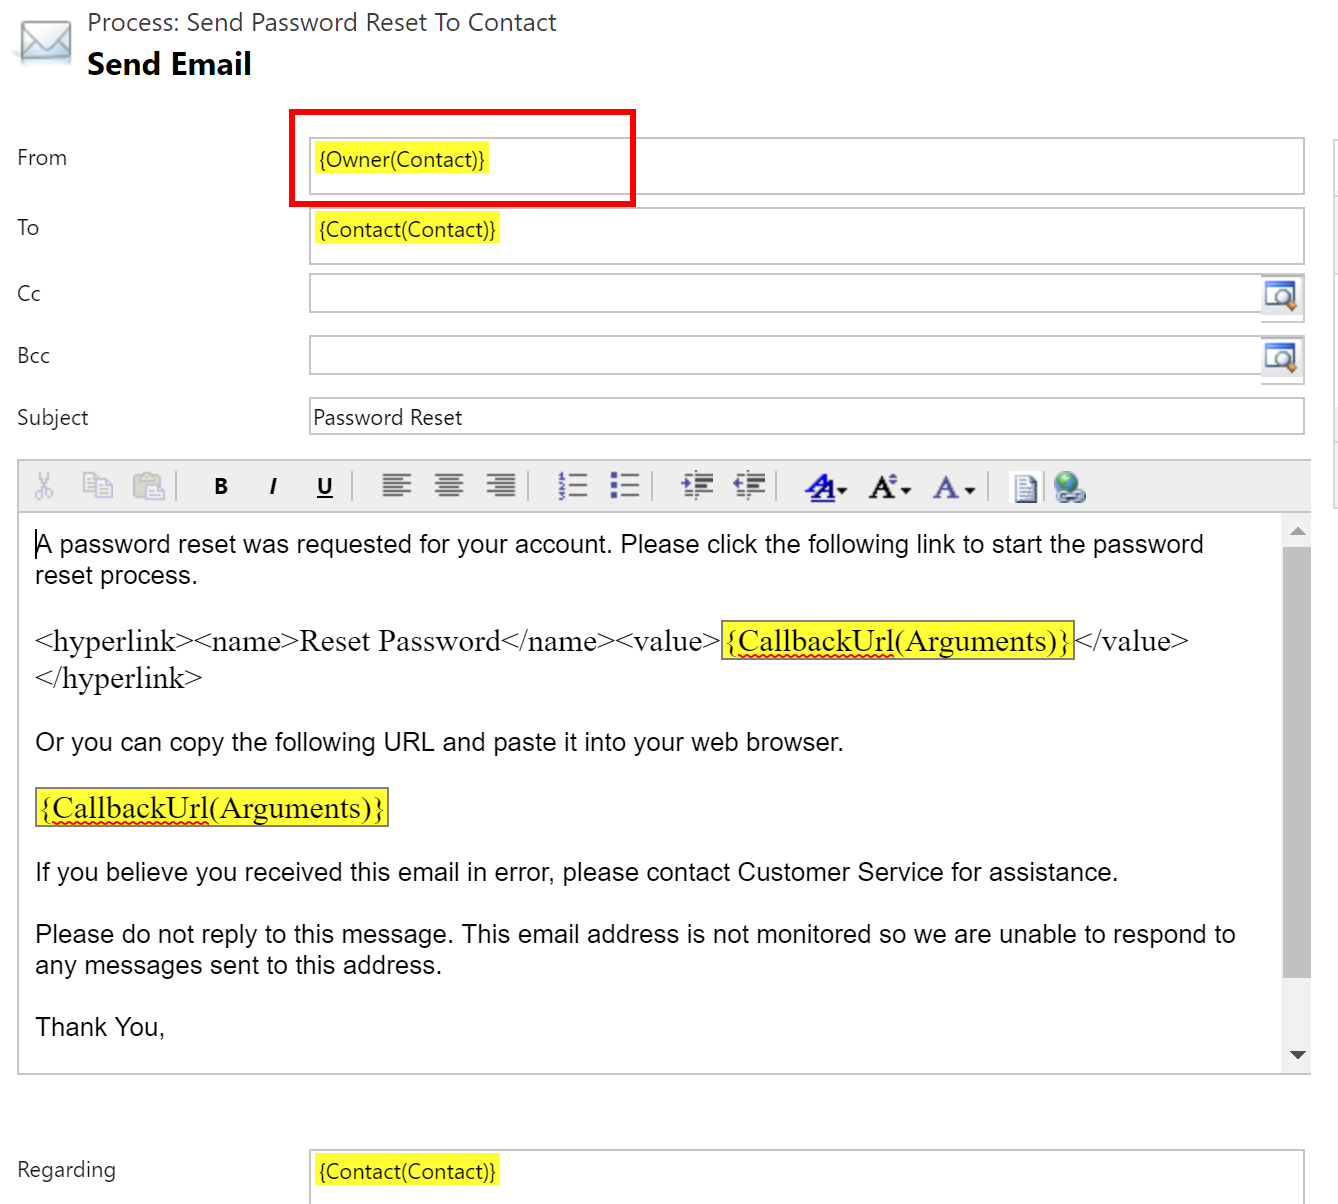Click the From field with Owner(Contact)

coord(807,166)
